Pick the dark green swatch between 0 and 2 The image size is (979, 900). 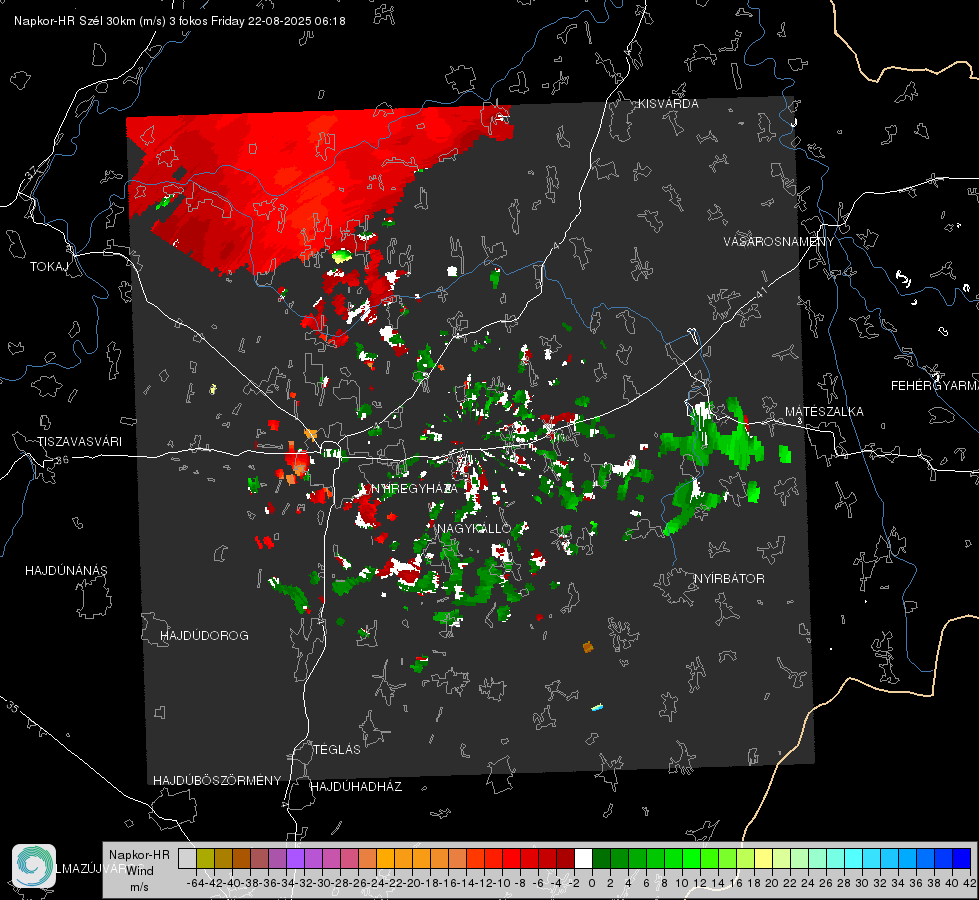coord(601,858)
